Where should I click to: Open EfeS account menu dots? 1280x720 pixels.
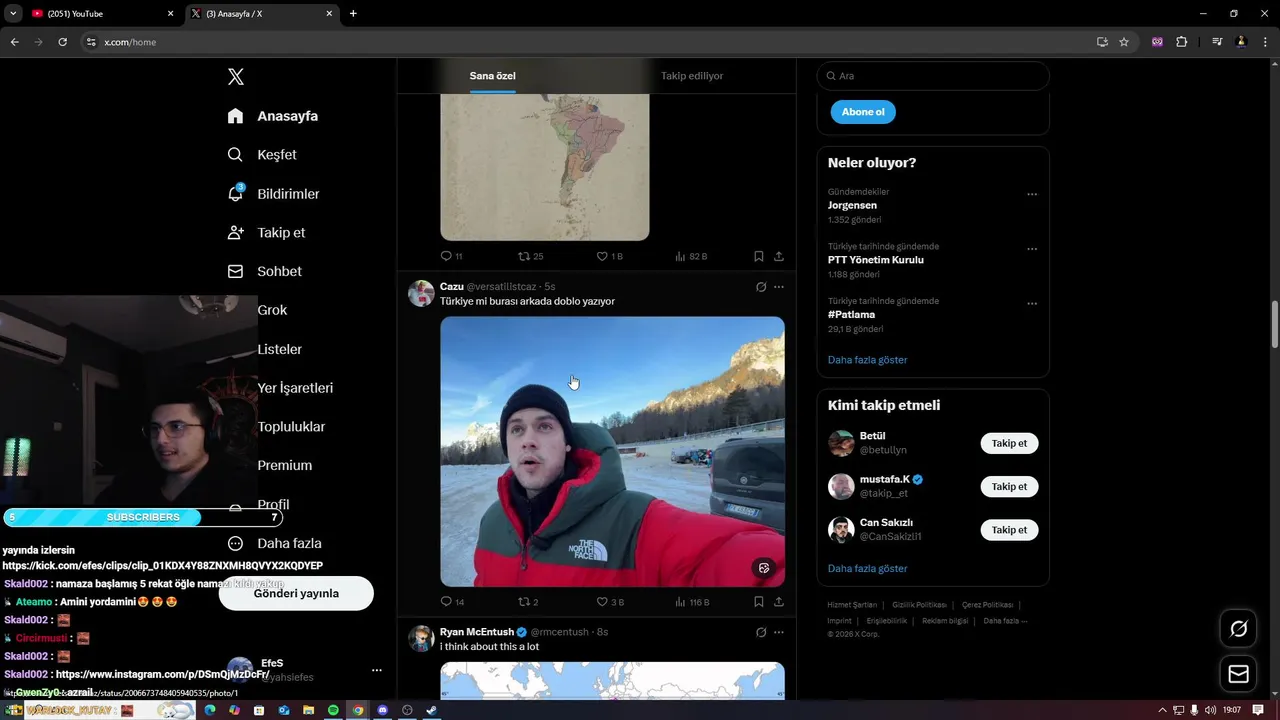(x=376, y=670)
